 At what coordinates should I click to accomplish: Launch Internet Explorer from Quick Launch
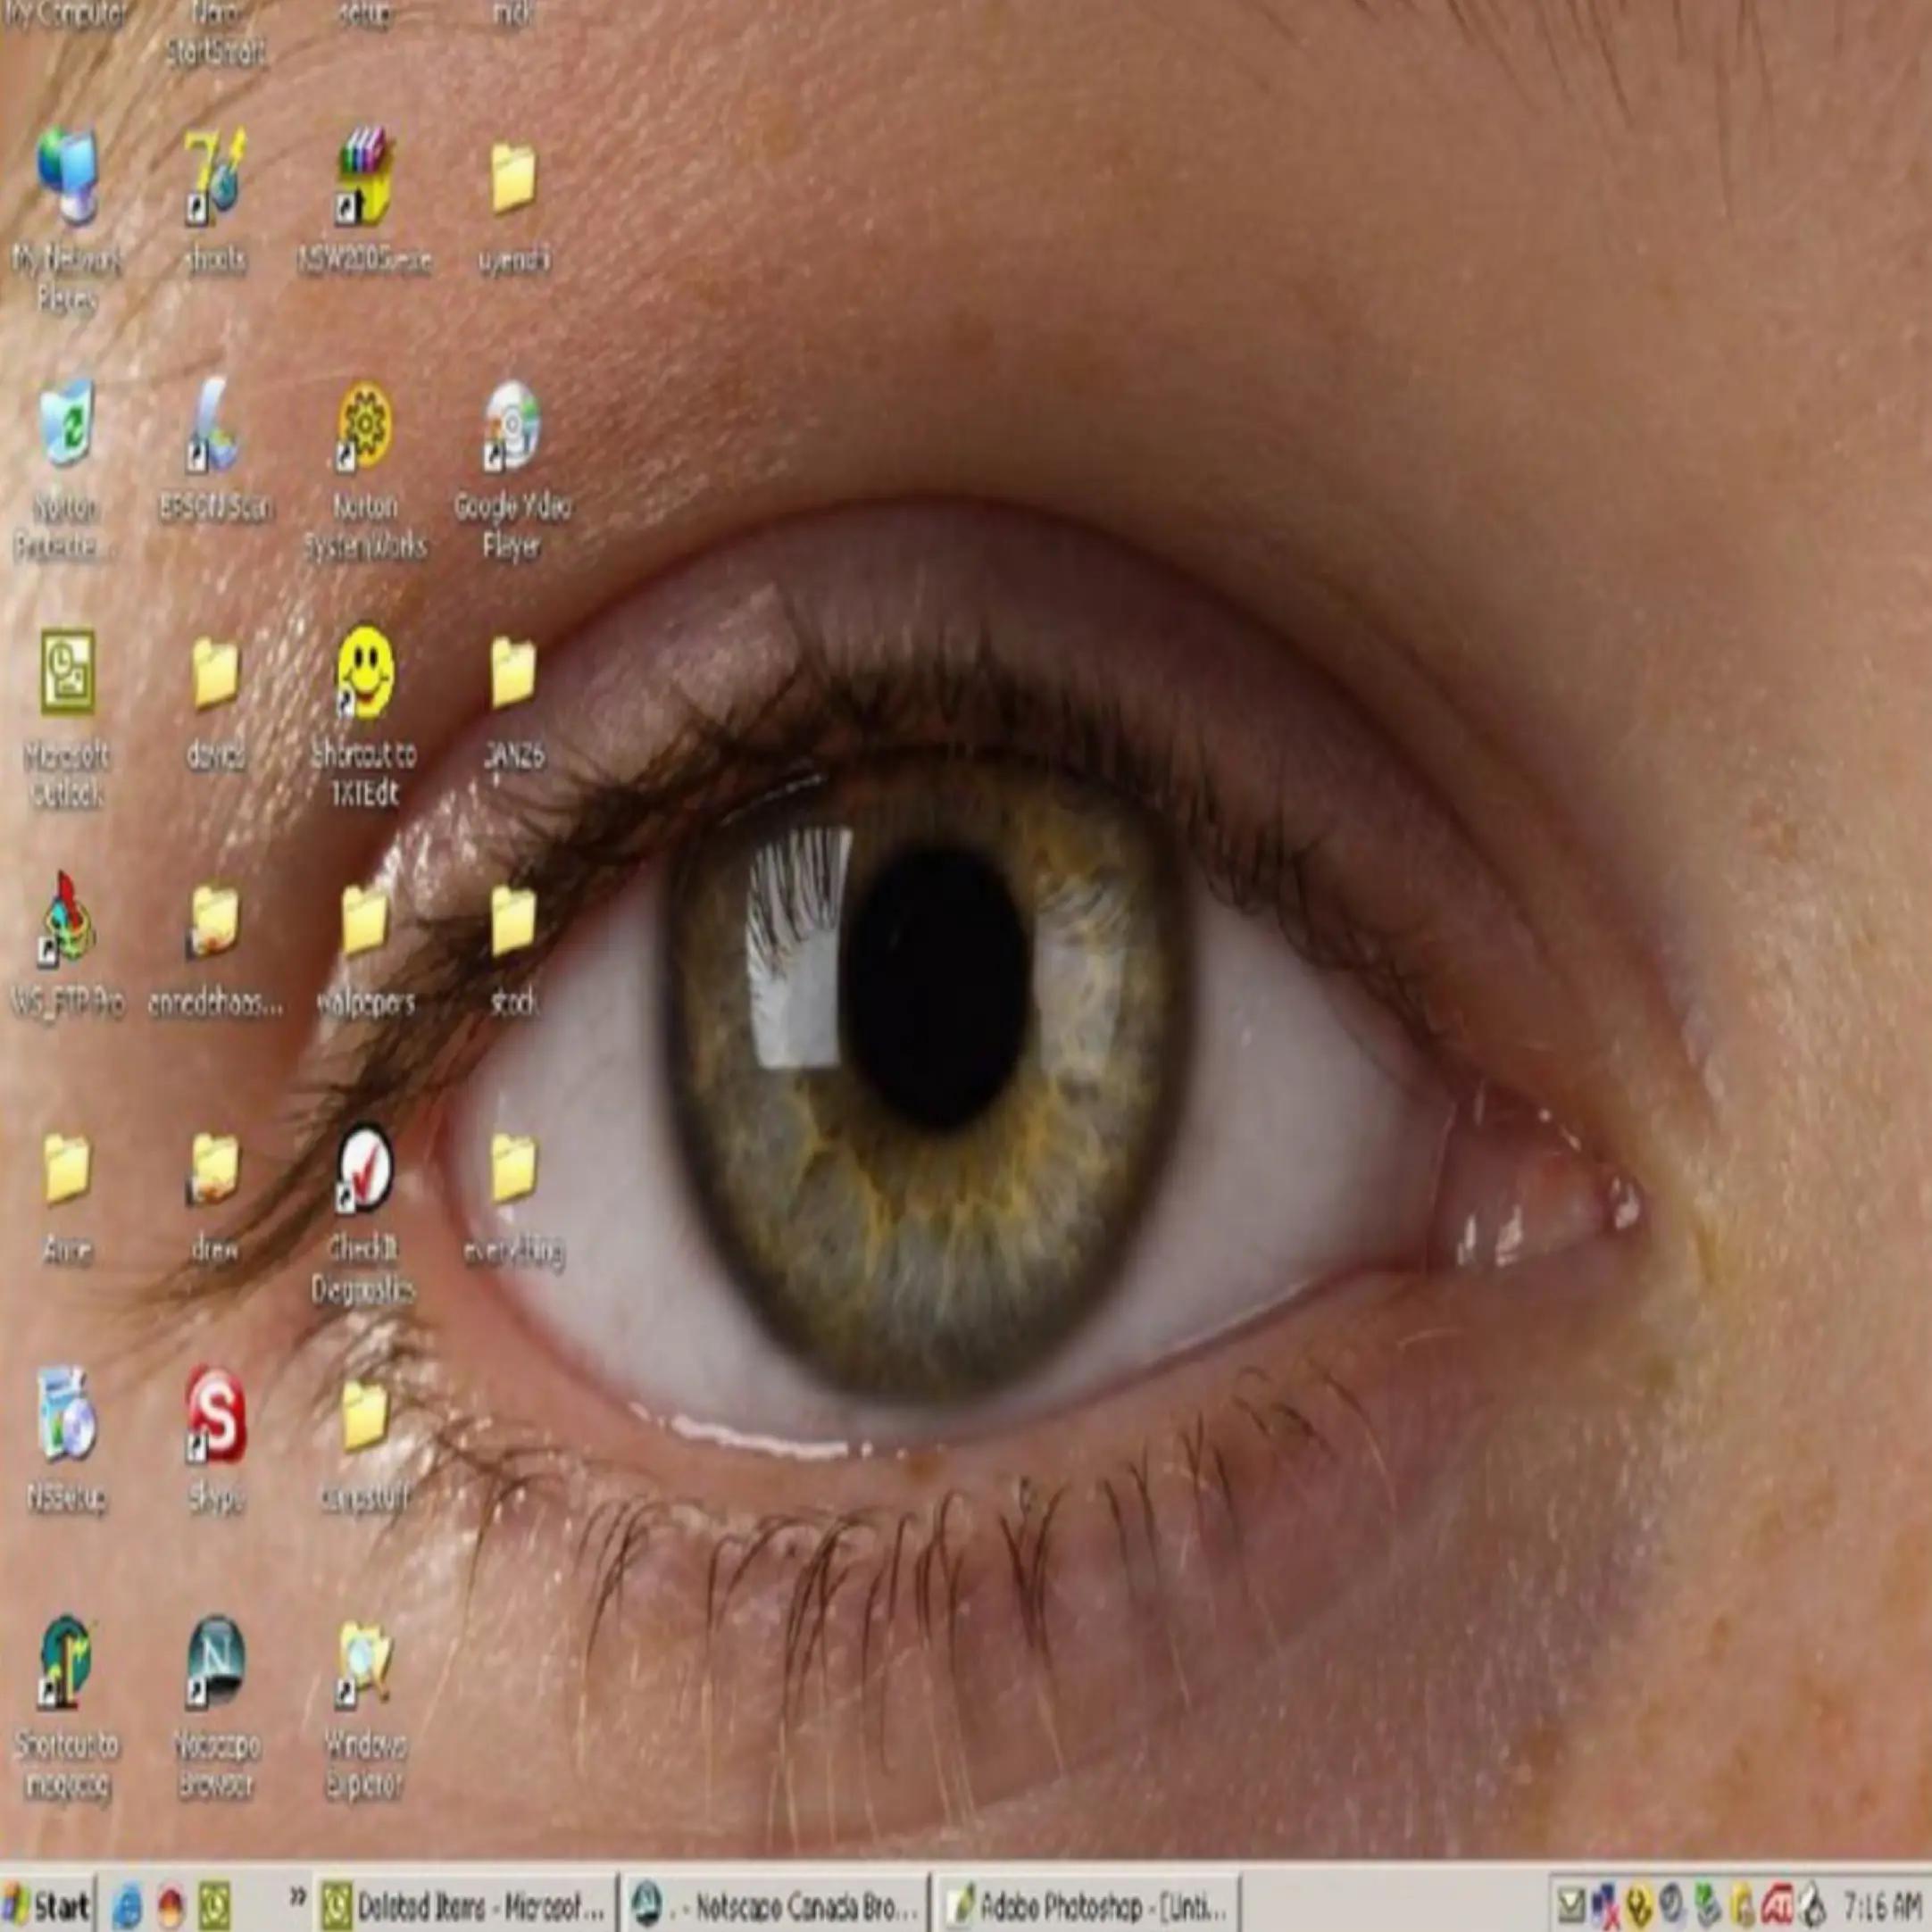click(127, 1907)
